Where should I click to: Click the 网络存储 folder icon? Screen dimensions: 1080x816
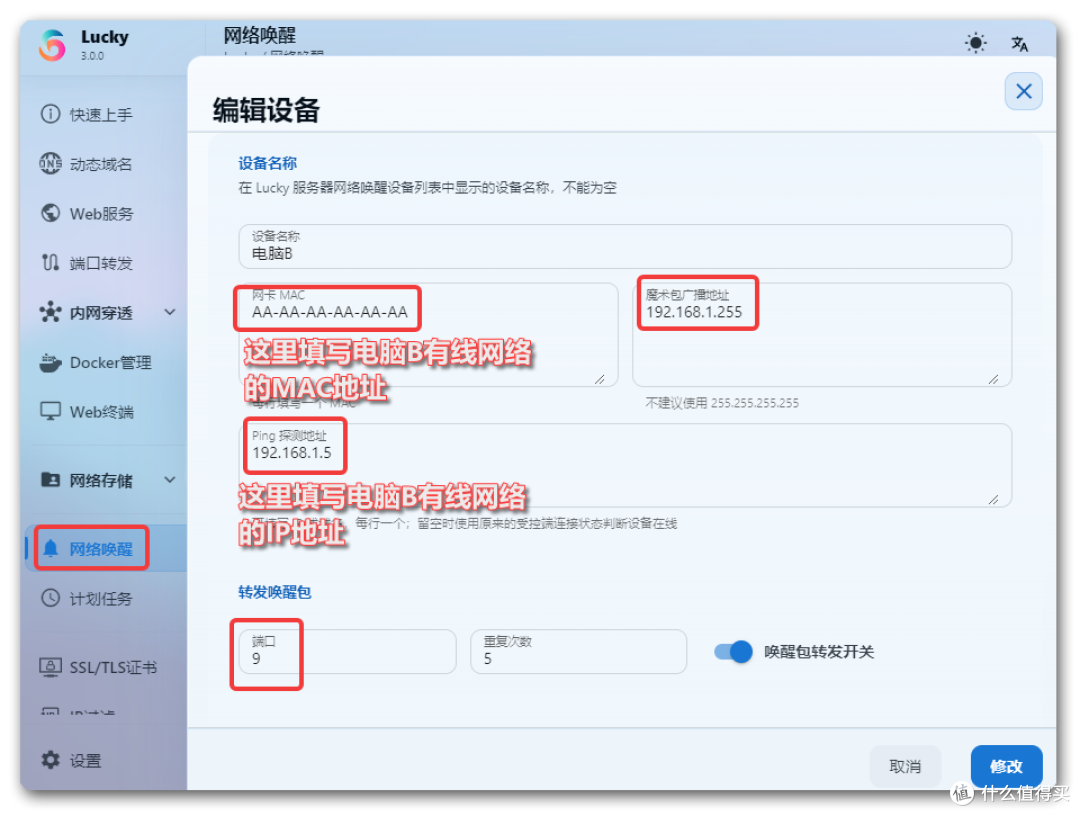[x=50, y=479]
